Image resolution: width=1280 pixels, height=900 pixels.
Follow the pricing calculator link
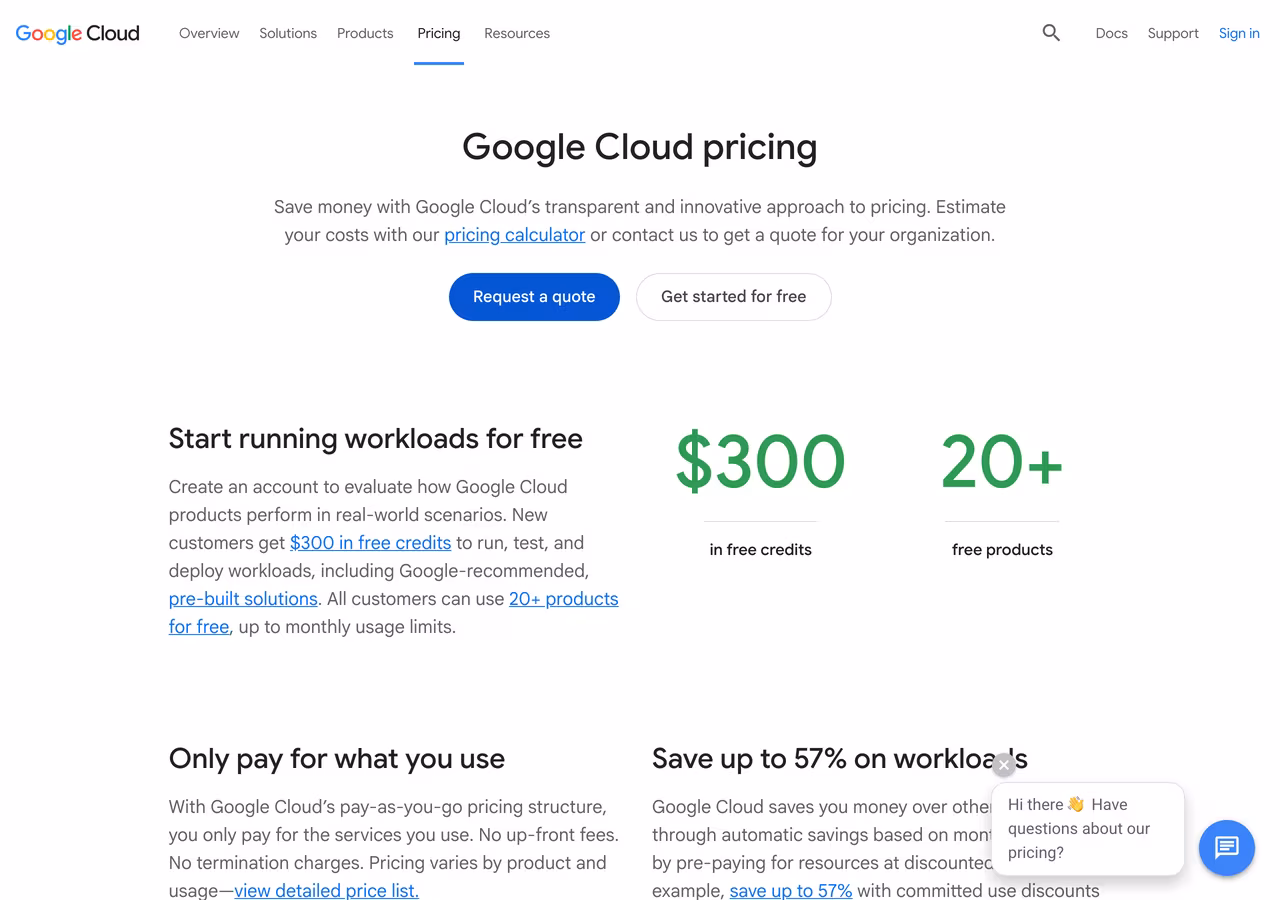[514, 235]
